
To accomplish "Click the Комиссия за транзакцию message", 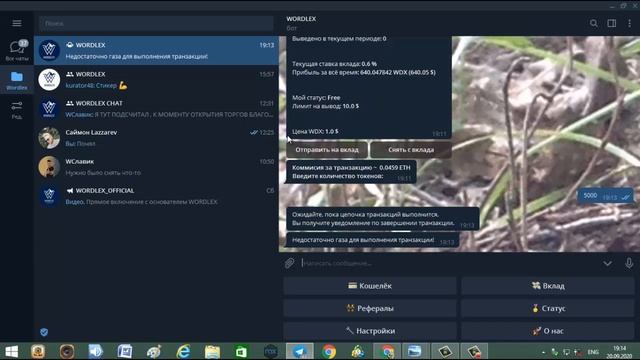I will click(351, 172).
